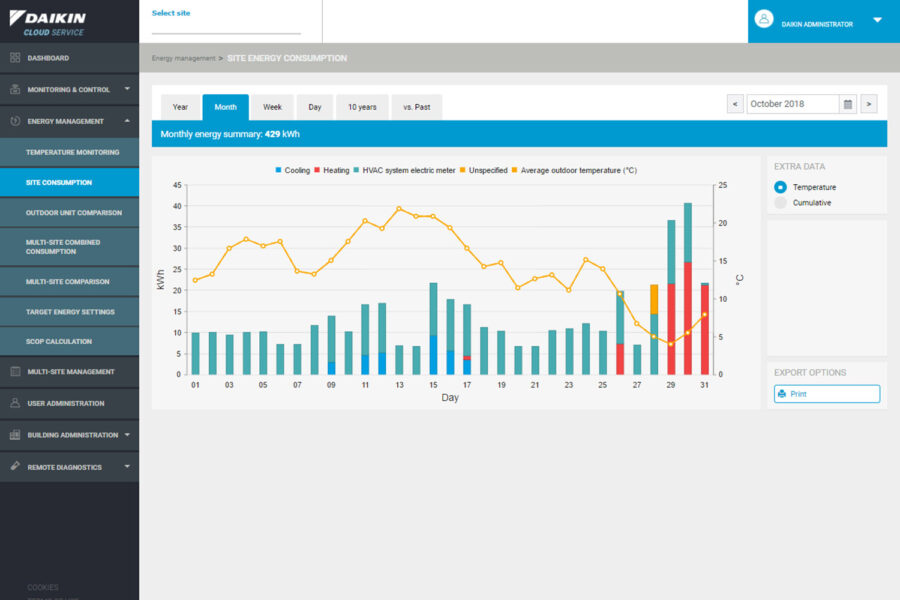Screen dimensions: 900x600
Task: Open Target Energy Settings menu item
Action: [69, 312]
